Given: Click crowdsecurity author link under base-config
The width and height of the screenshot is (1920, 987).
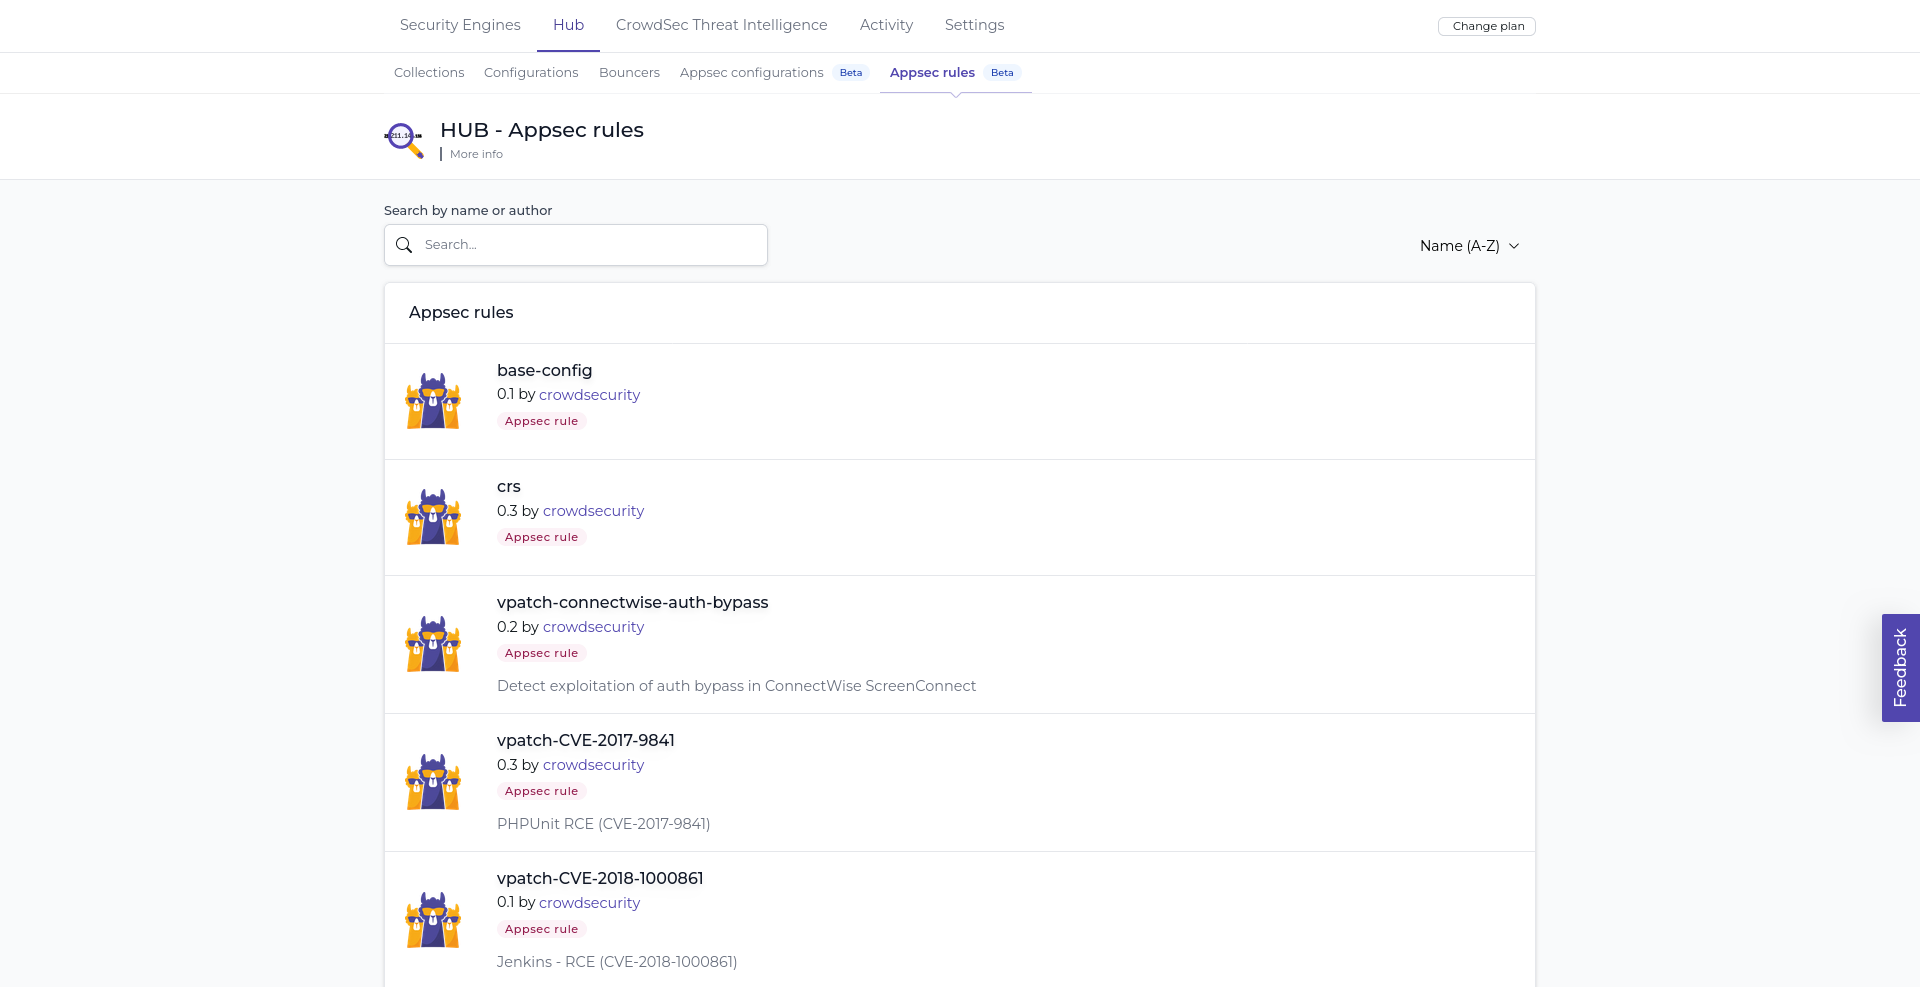Looking at the screenshot, I should [x=589, y=394].
